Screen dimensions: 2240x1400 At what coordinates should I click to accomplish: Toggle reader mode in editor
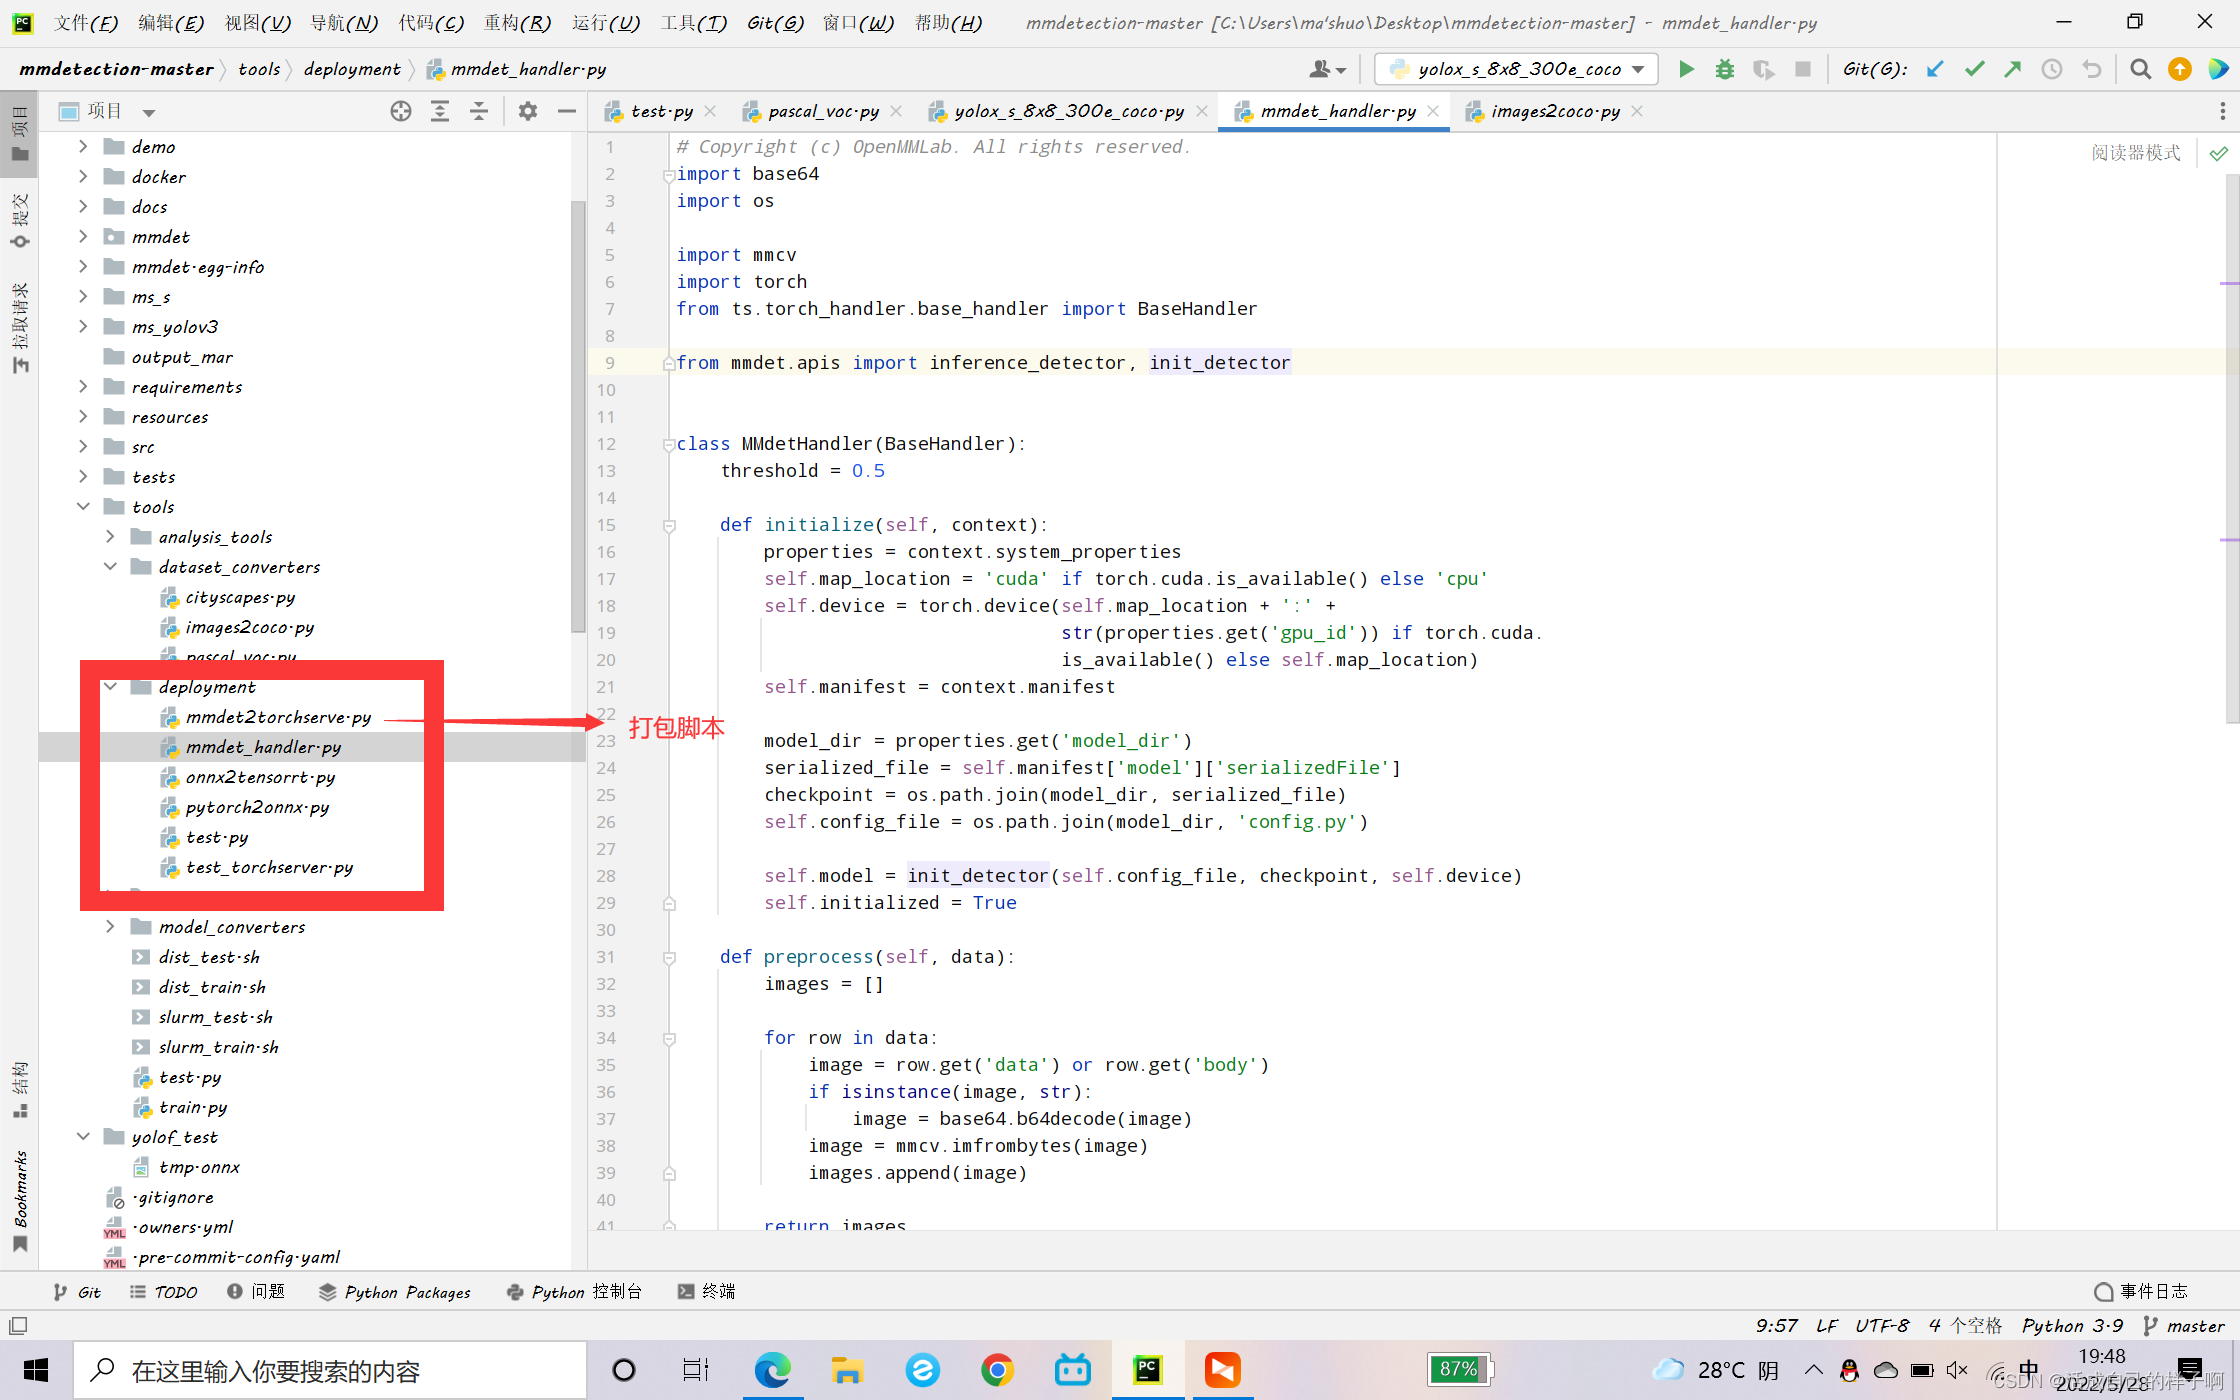point(2135,153)
